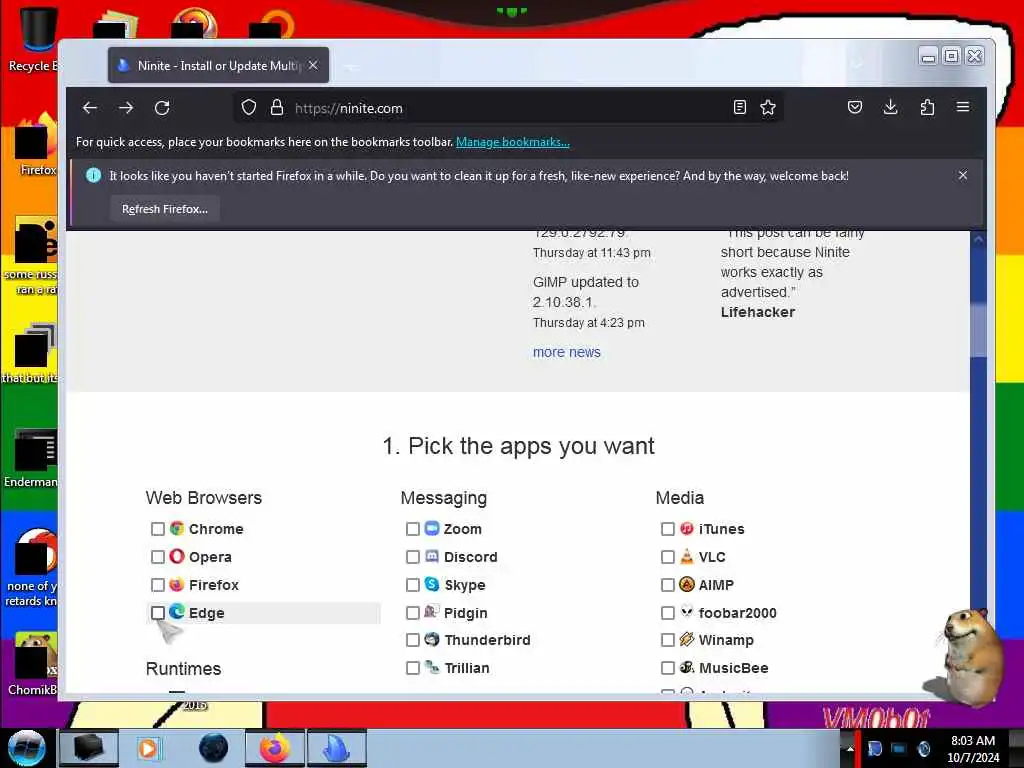Click the AIMP icon in Media
This screenshot has height=768, width=1024.
point(686,584)
